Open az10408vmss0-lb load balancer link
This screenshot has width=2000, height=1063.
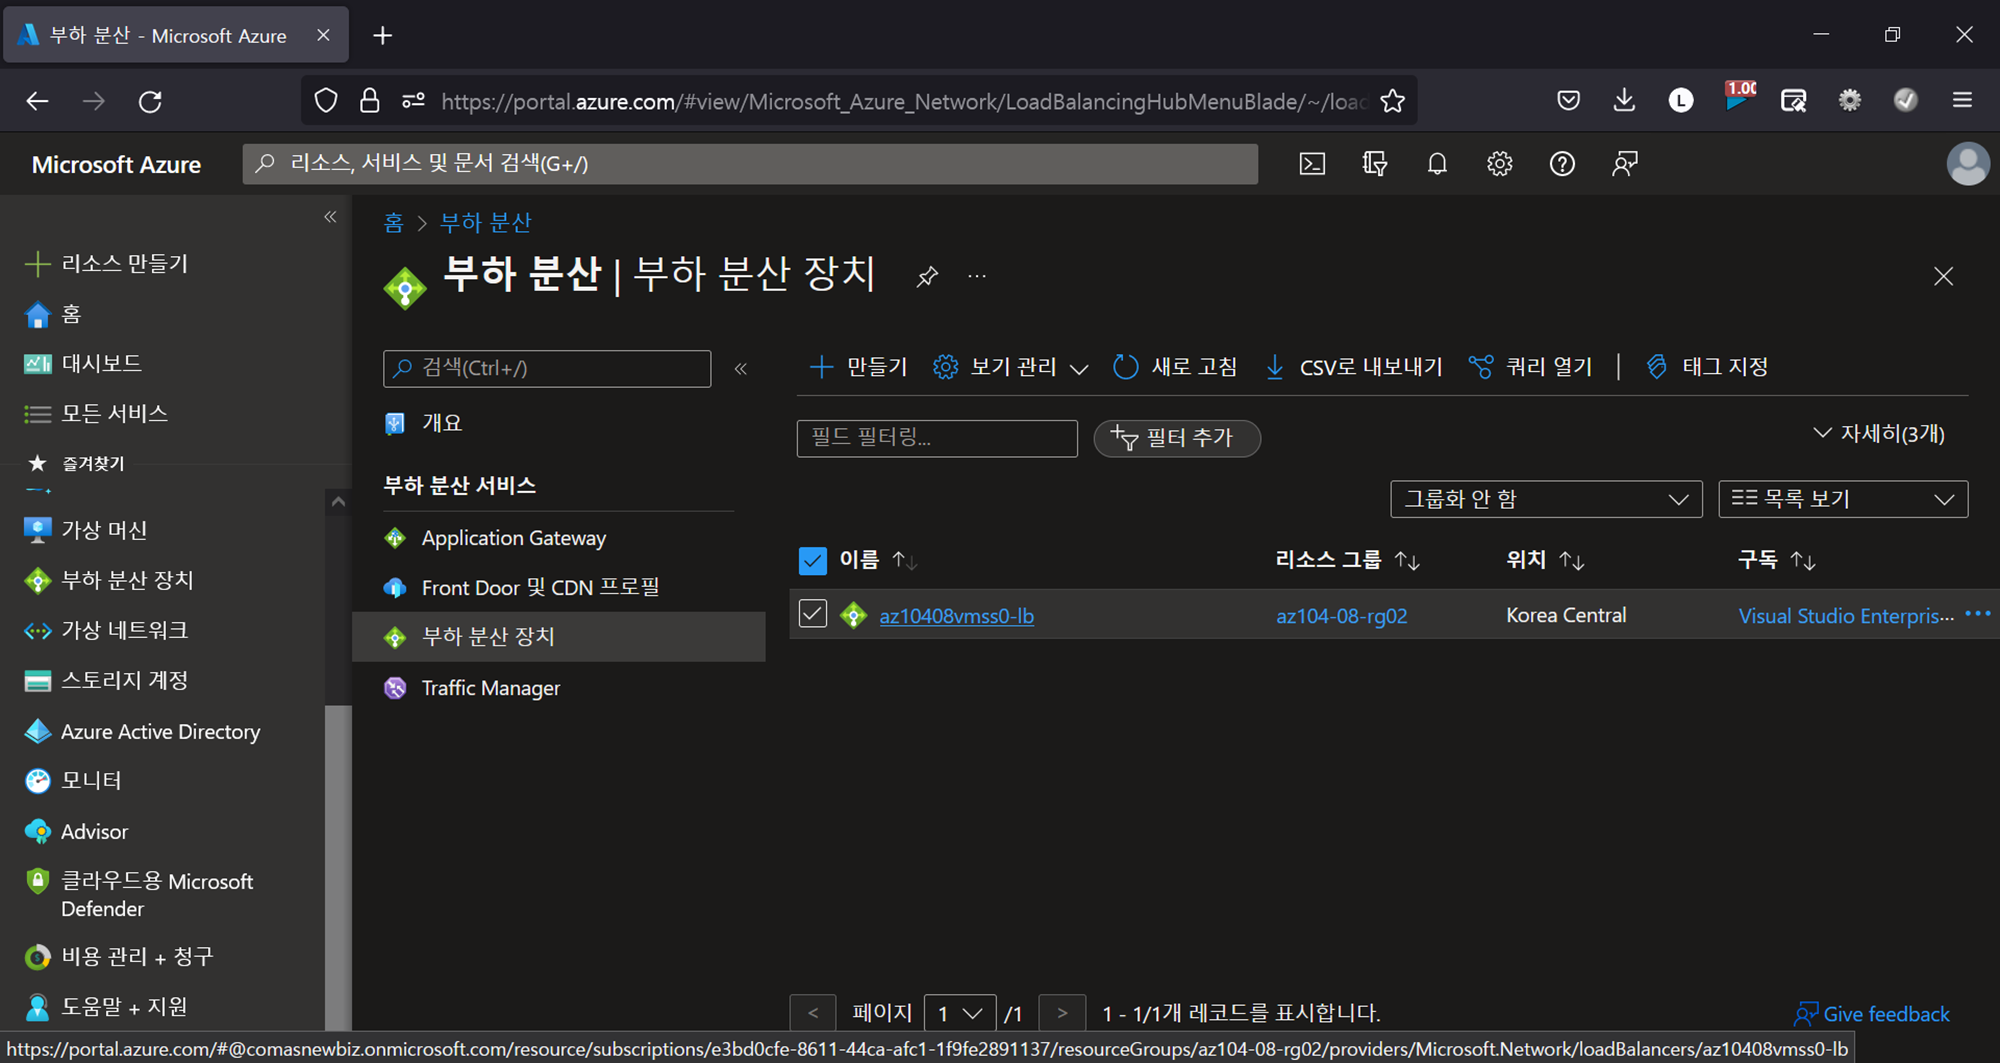[956, 616]
